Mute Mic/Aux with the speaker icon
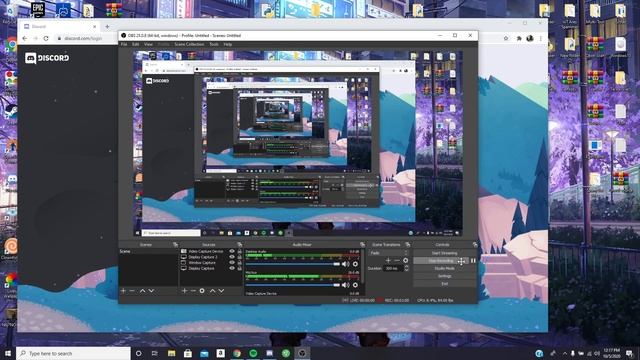The width and height of the screenshot is (640, 360). pyautogui.click(x=346, y=285)
